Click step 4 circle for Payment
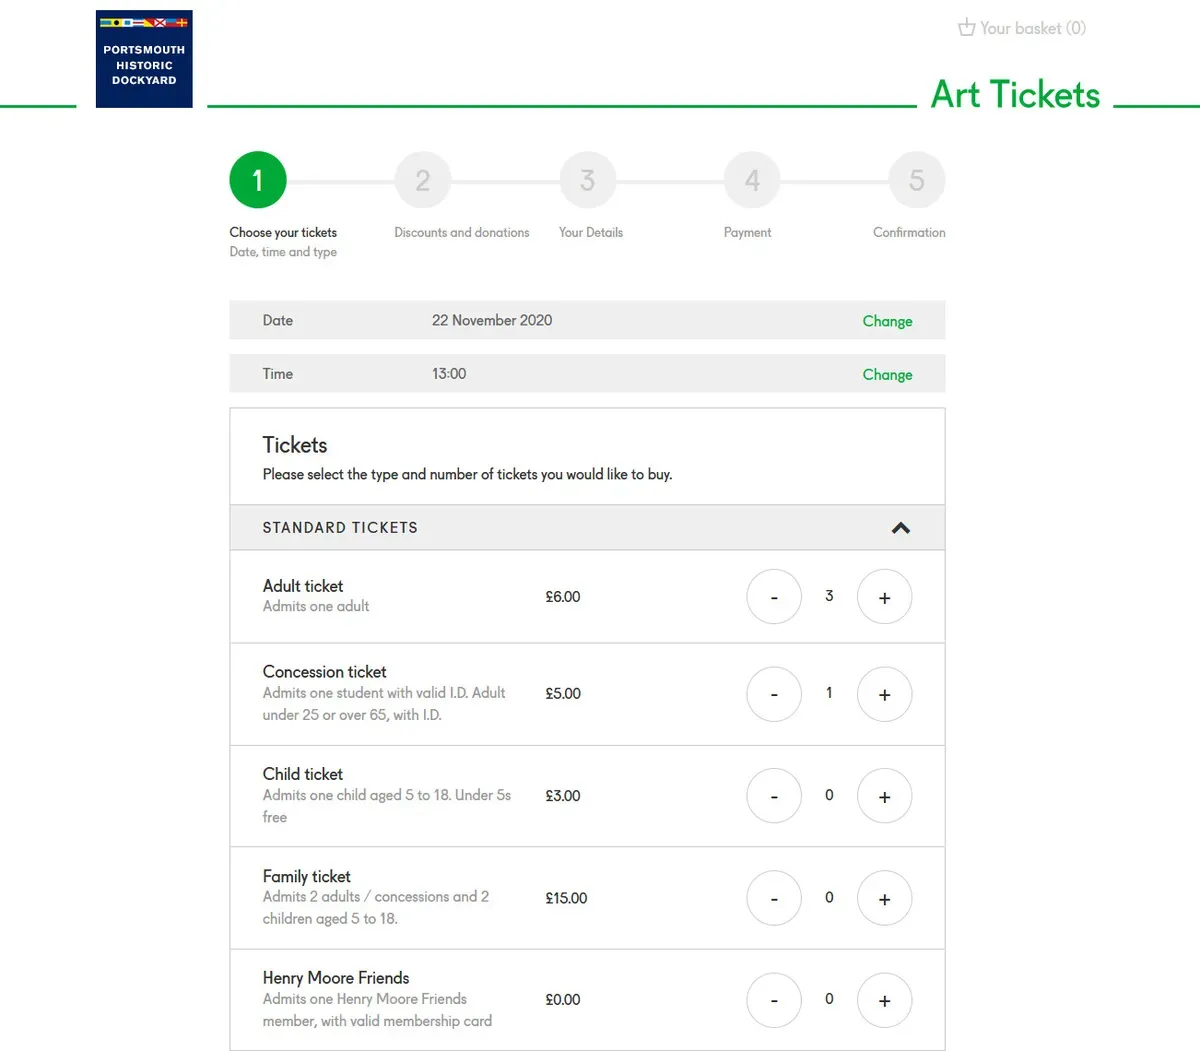 click(751, 180)
